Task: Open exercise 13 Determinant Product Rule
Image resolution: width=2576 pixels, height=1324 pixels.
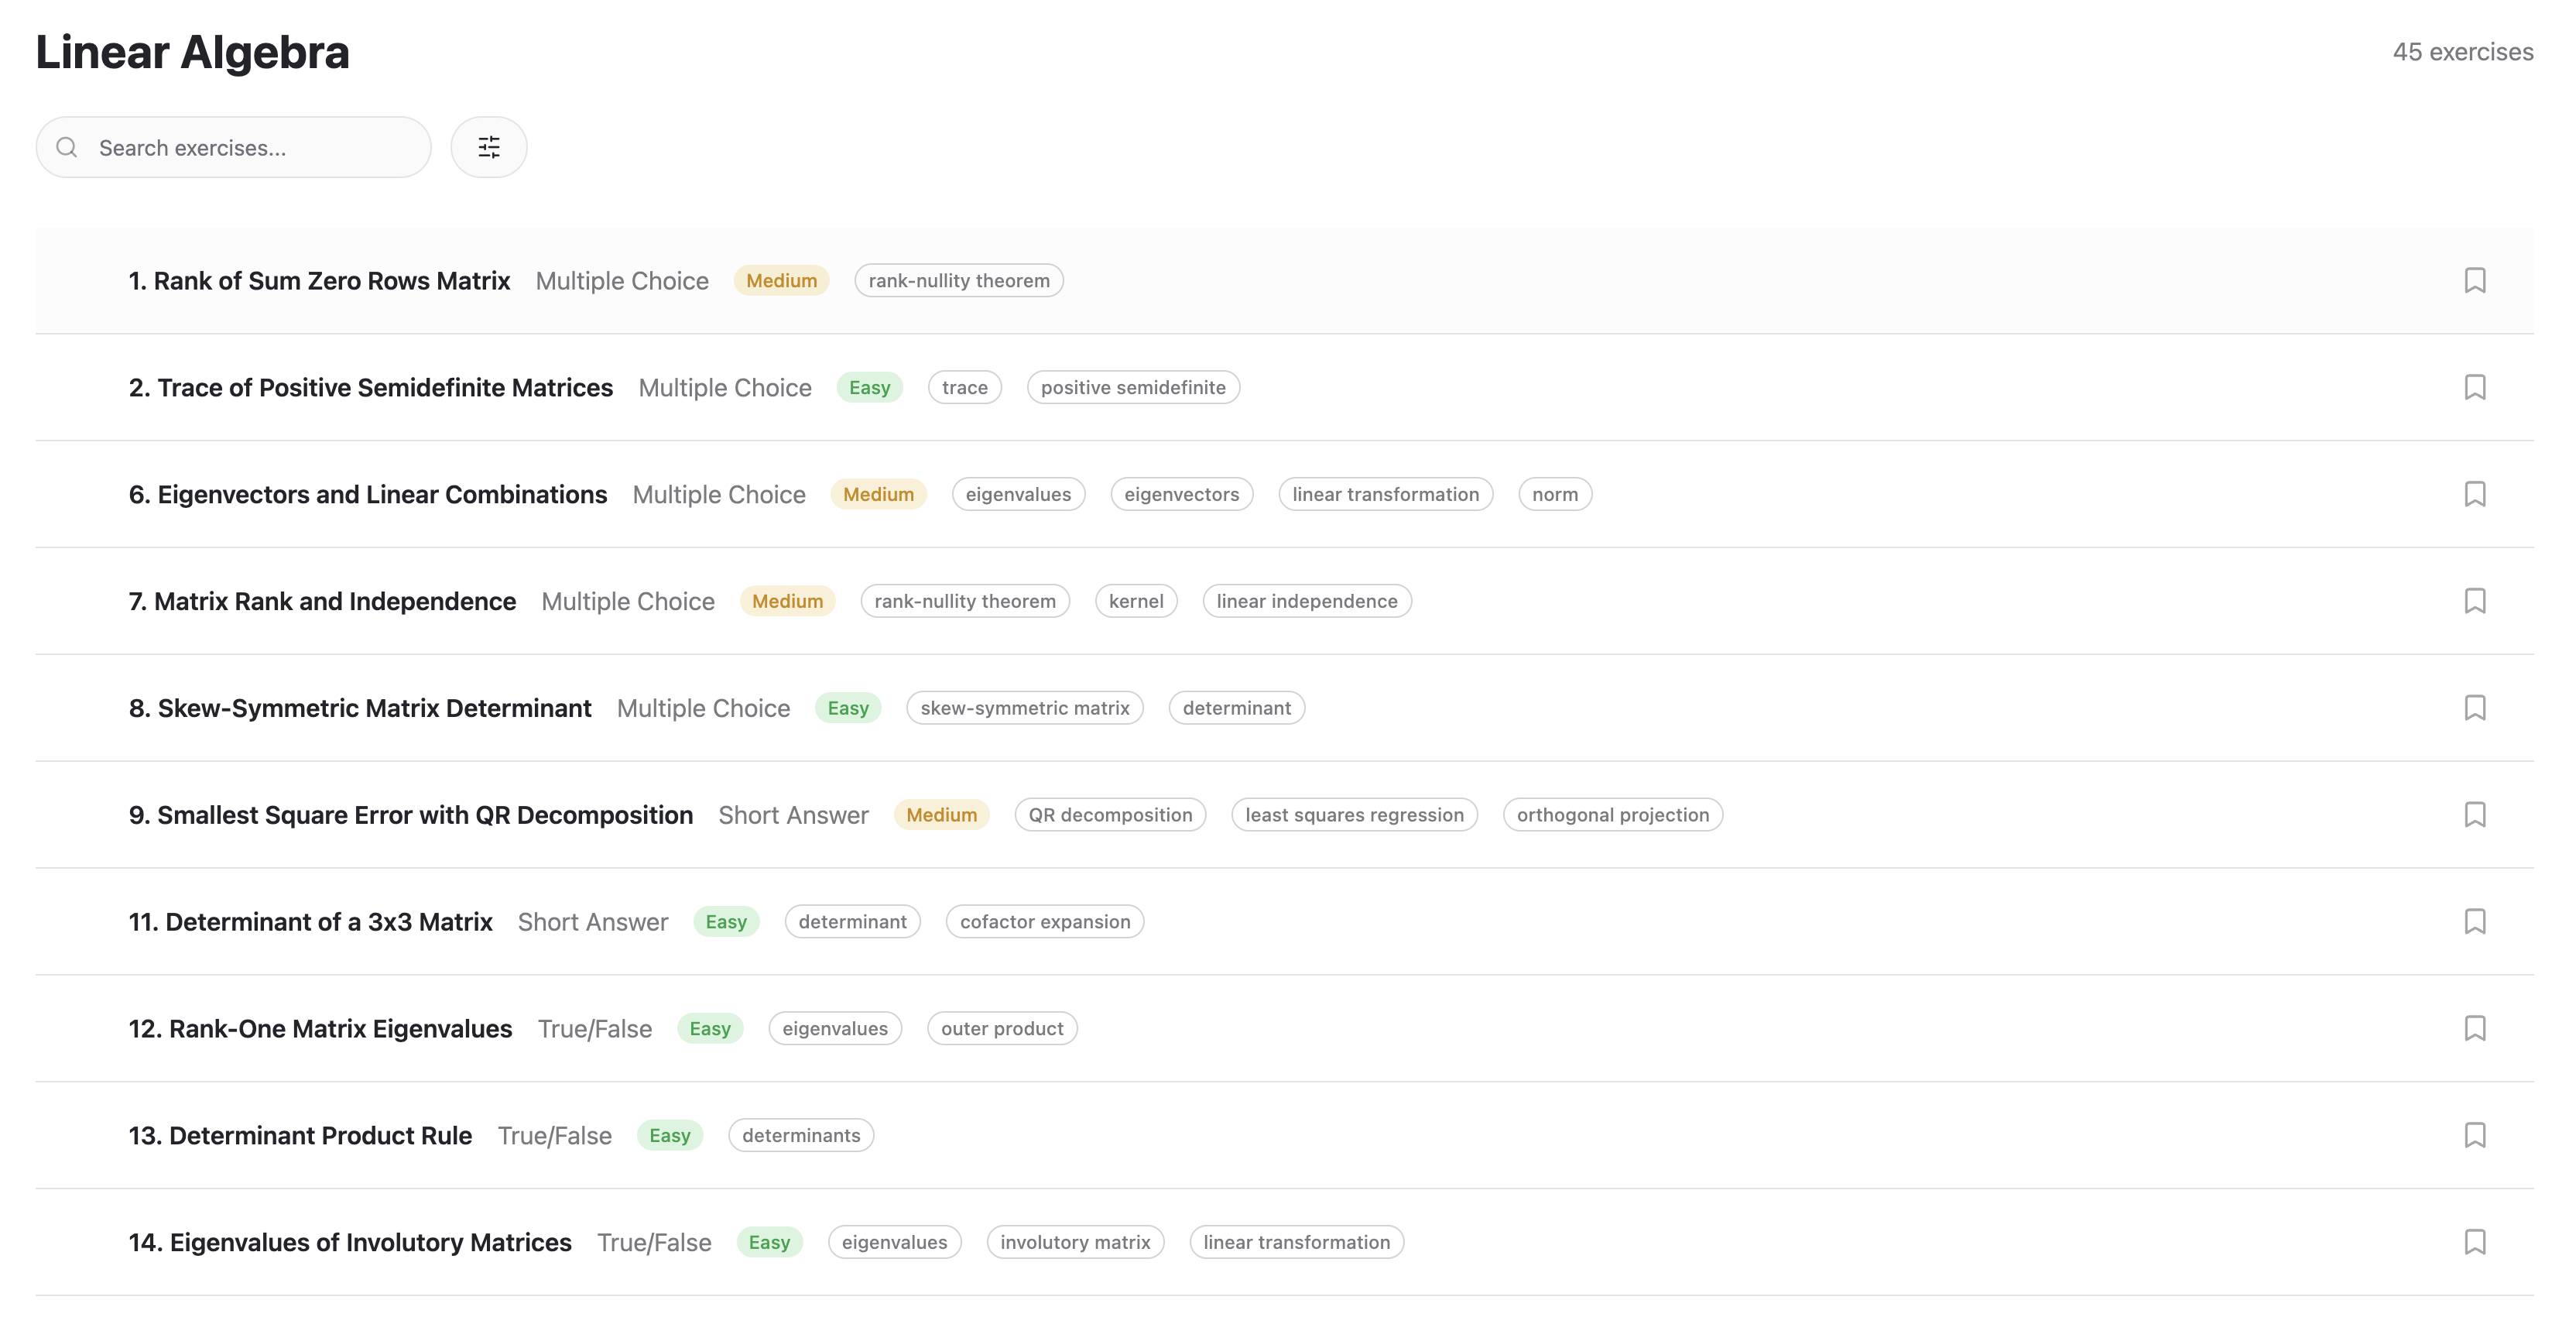Action: pos(300,1136)
